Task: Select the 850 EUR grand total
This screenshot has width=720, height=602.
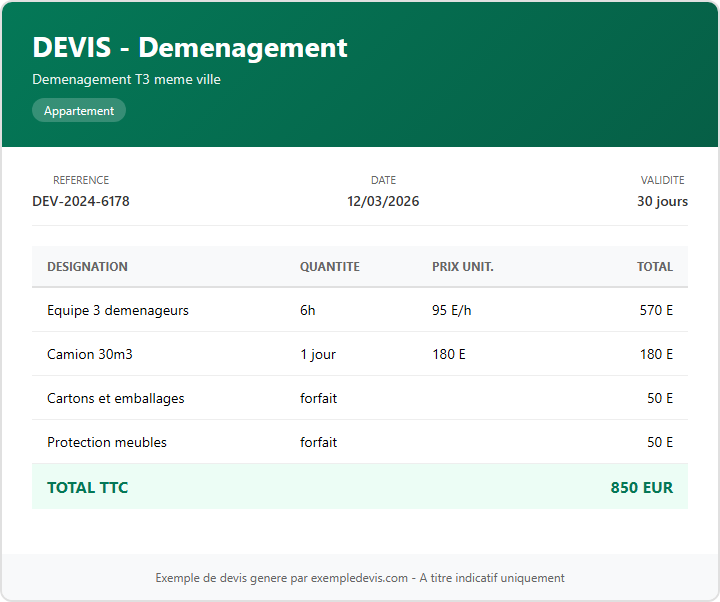Action: (641, 488)
